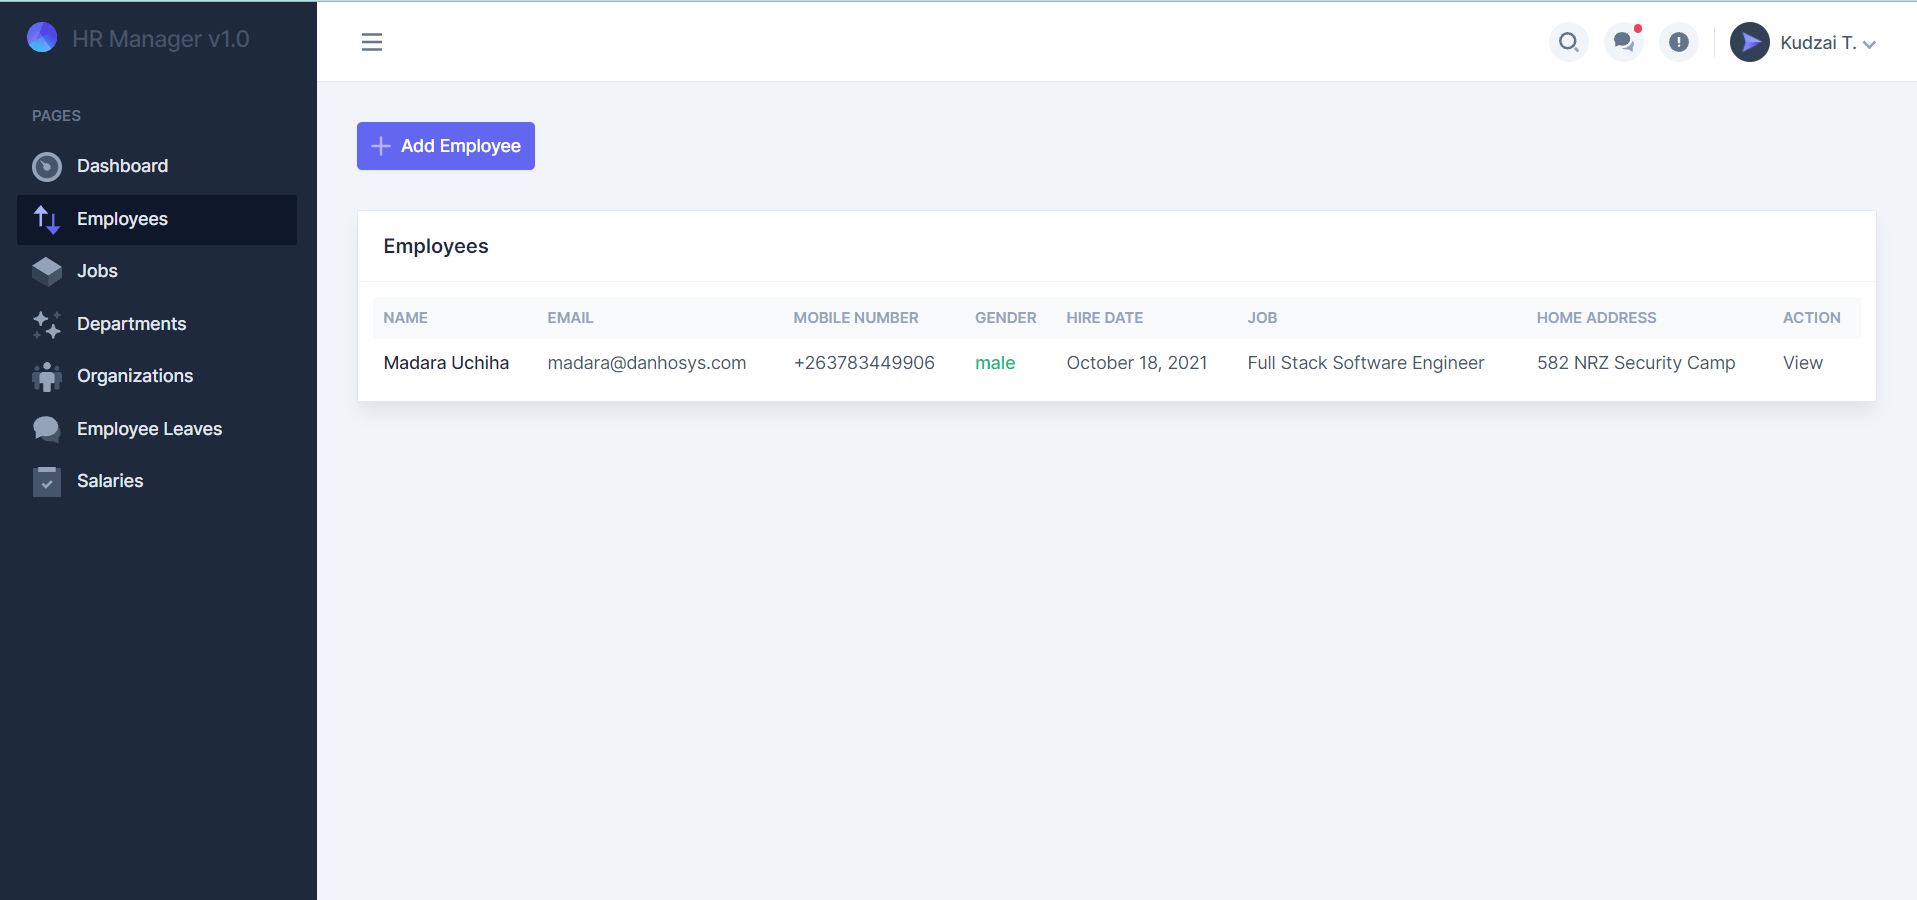Screen dimensions: 1917x900
Task: Select the Dashboard icon in the sidebar
Action: click(46, 166)
